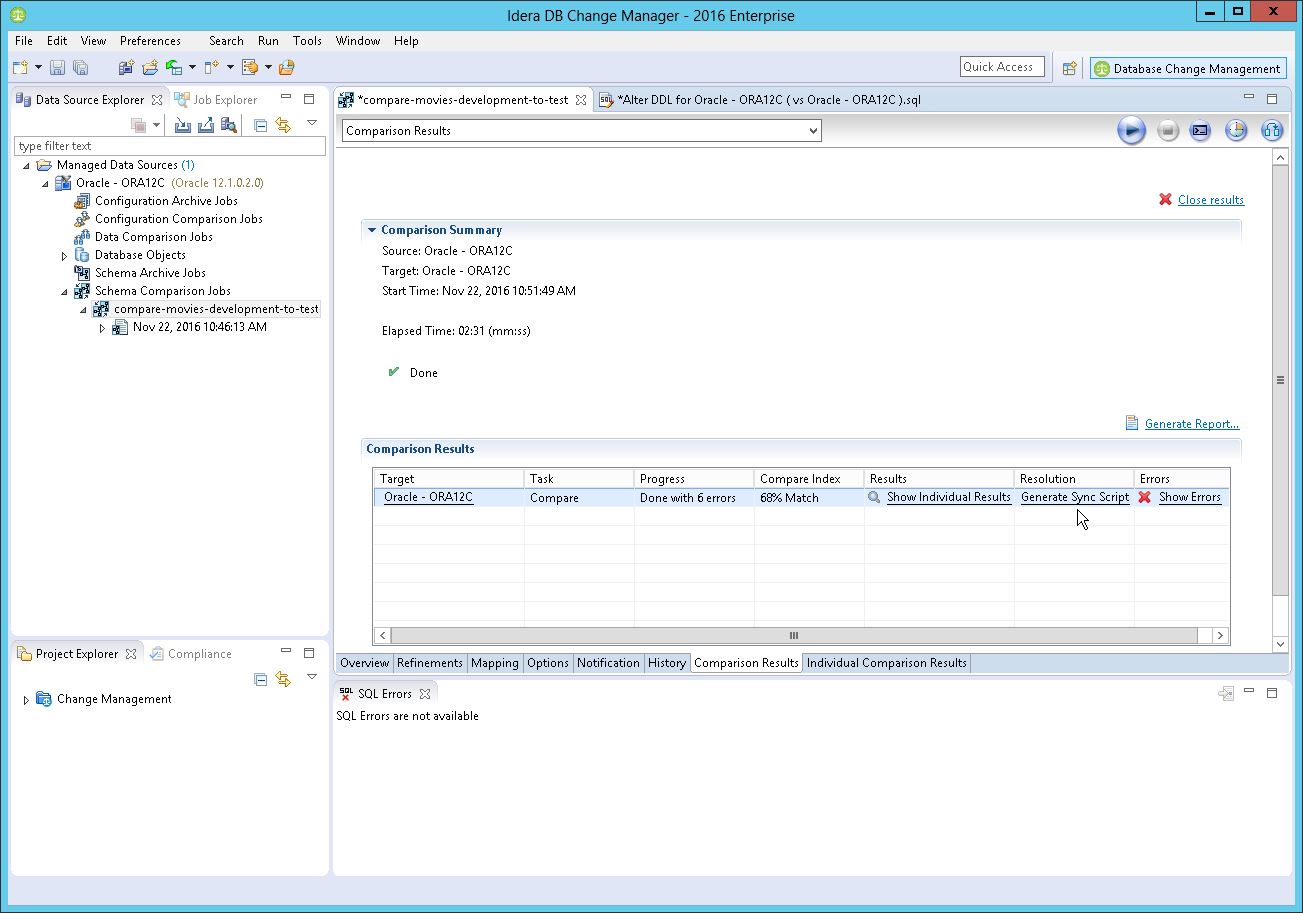Open dropdown arrow next to green arrow icon
Image resolution: width=1303 pixels, height=913 pixels.
[192, 68]
